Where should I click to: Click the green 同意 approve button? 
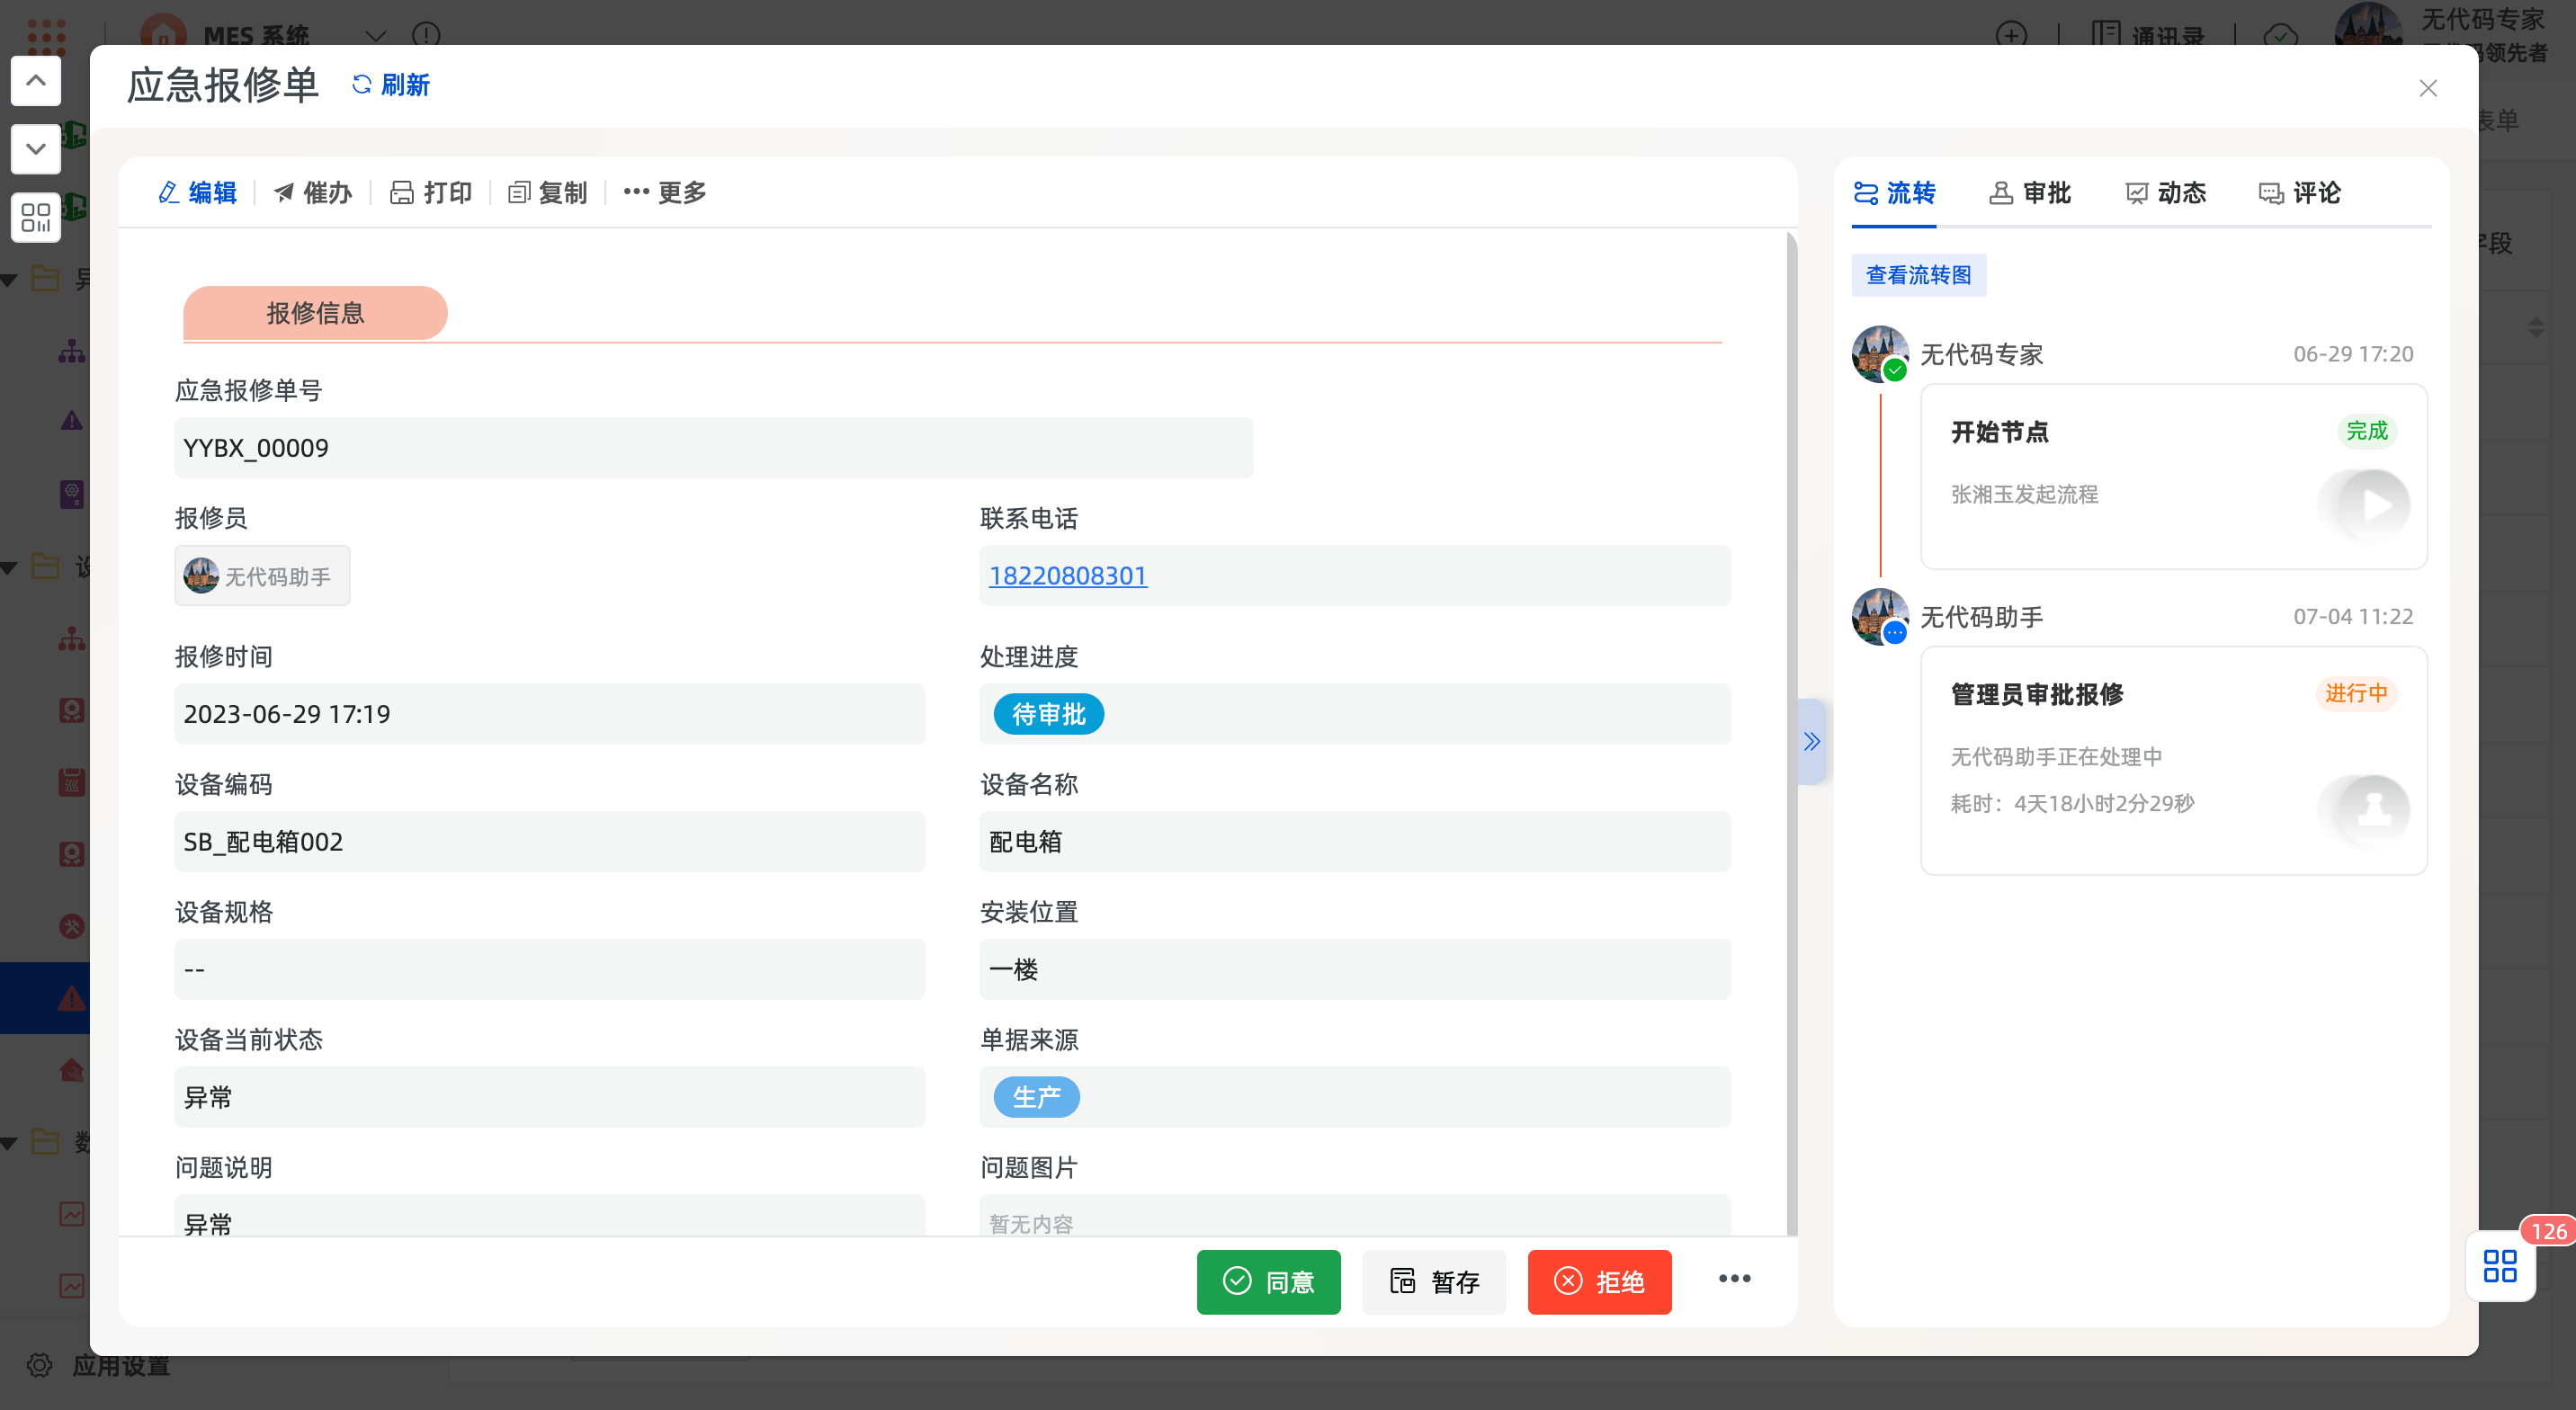coord(1268,1281)
